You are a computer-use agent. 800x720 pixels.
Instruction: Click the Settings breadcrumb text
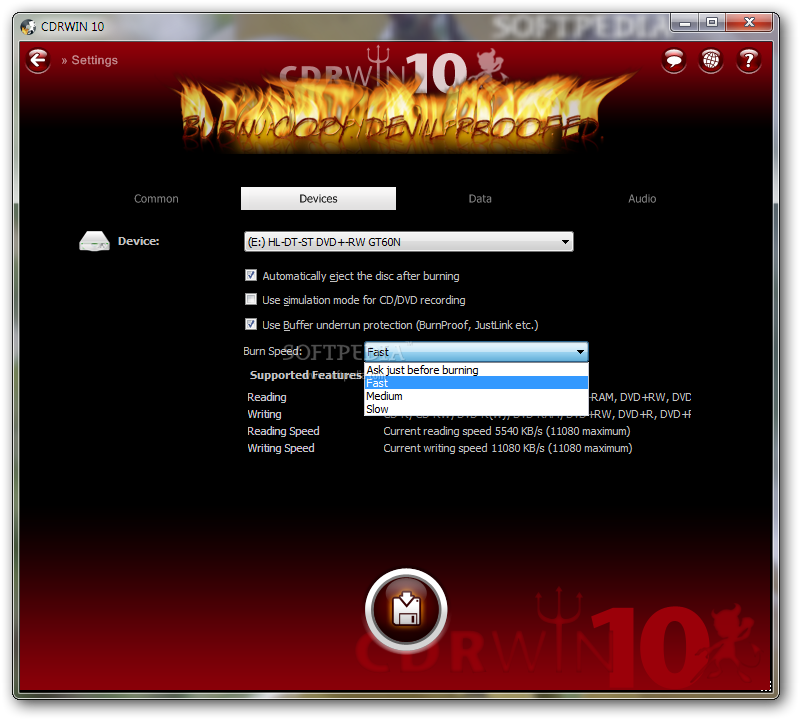(94, 60)
